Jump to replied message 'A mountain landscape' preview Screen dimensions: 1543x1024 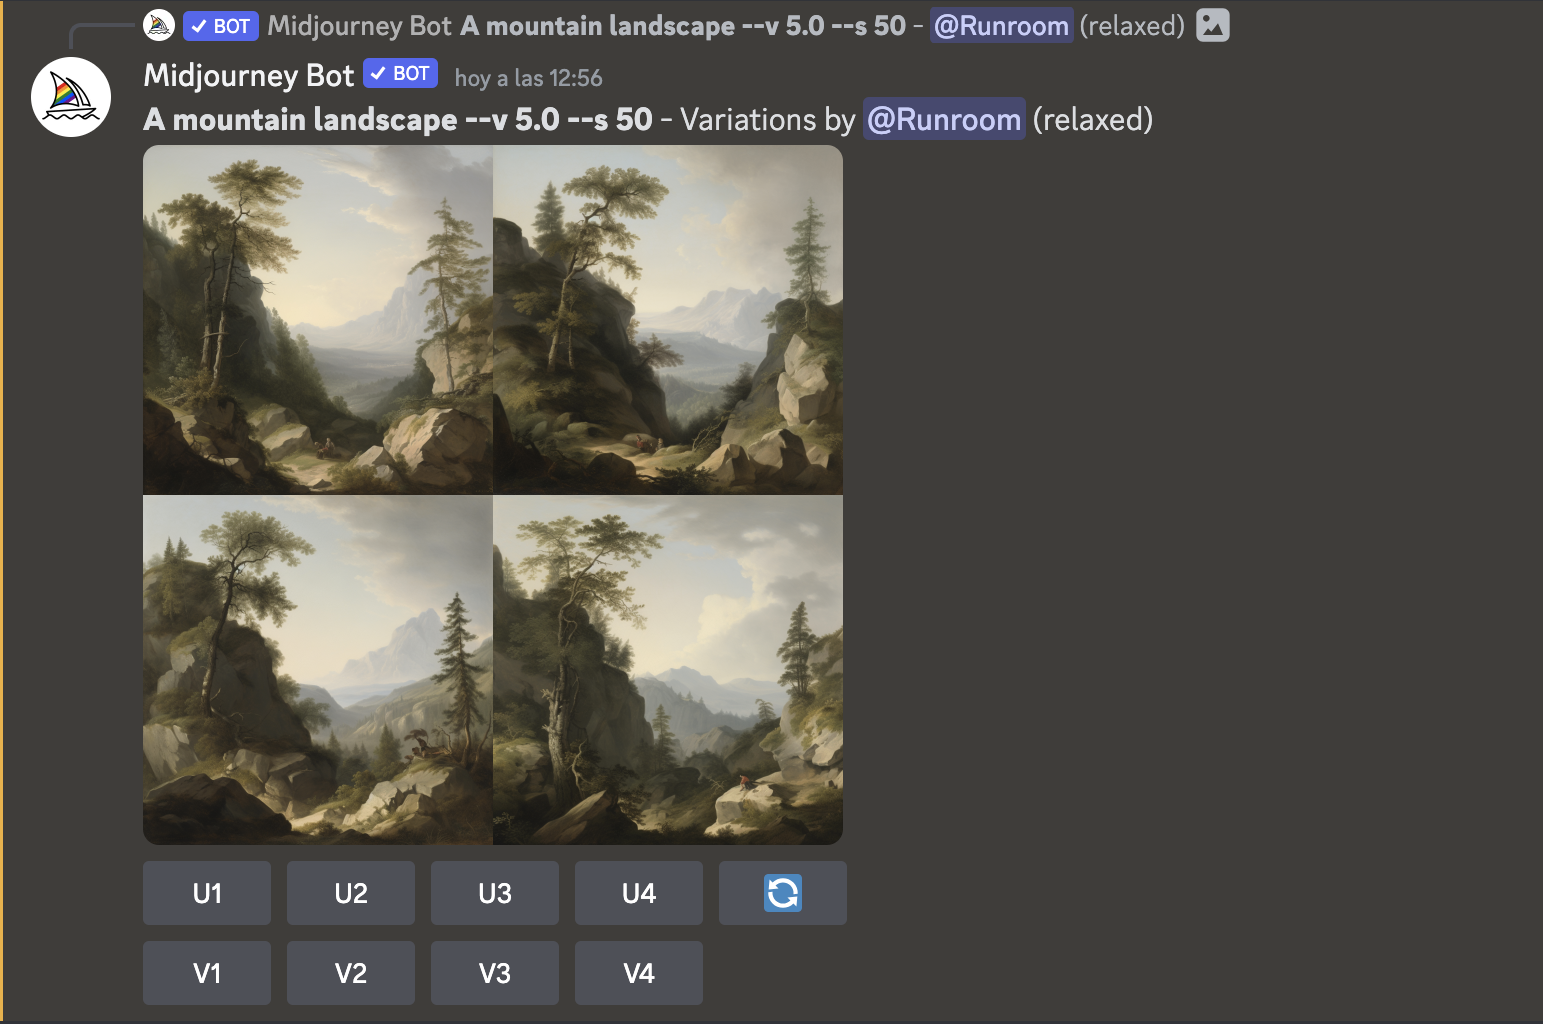tap(683, 26)
